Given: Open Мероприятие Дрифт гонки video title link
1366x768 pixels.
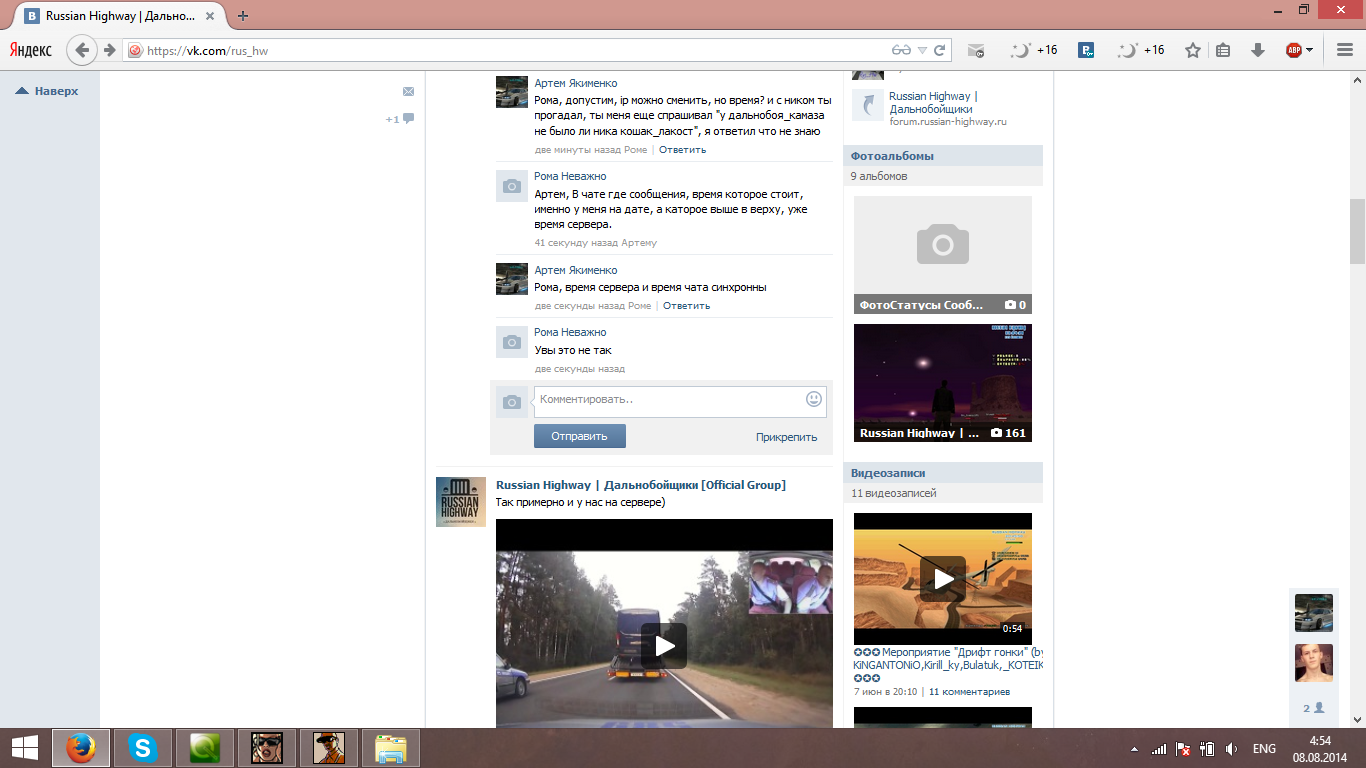Looking at the screenshot, I should pos(948,664).
